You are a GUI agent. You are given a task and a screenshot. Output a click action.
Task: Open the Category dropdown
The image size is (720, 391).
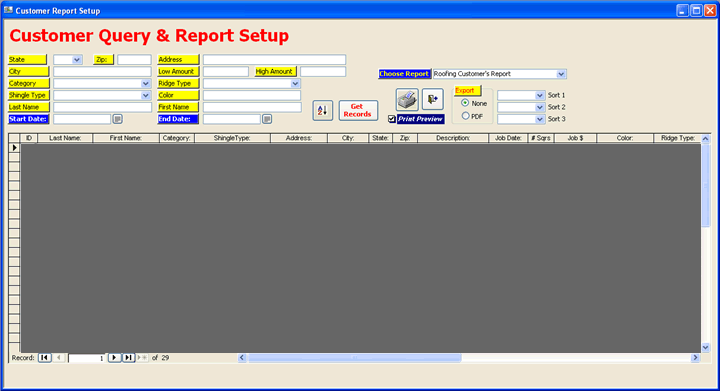(146, 84)
